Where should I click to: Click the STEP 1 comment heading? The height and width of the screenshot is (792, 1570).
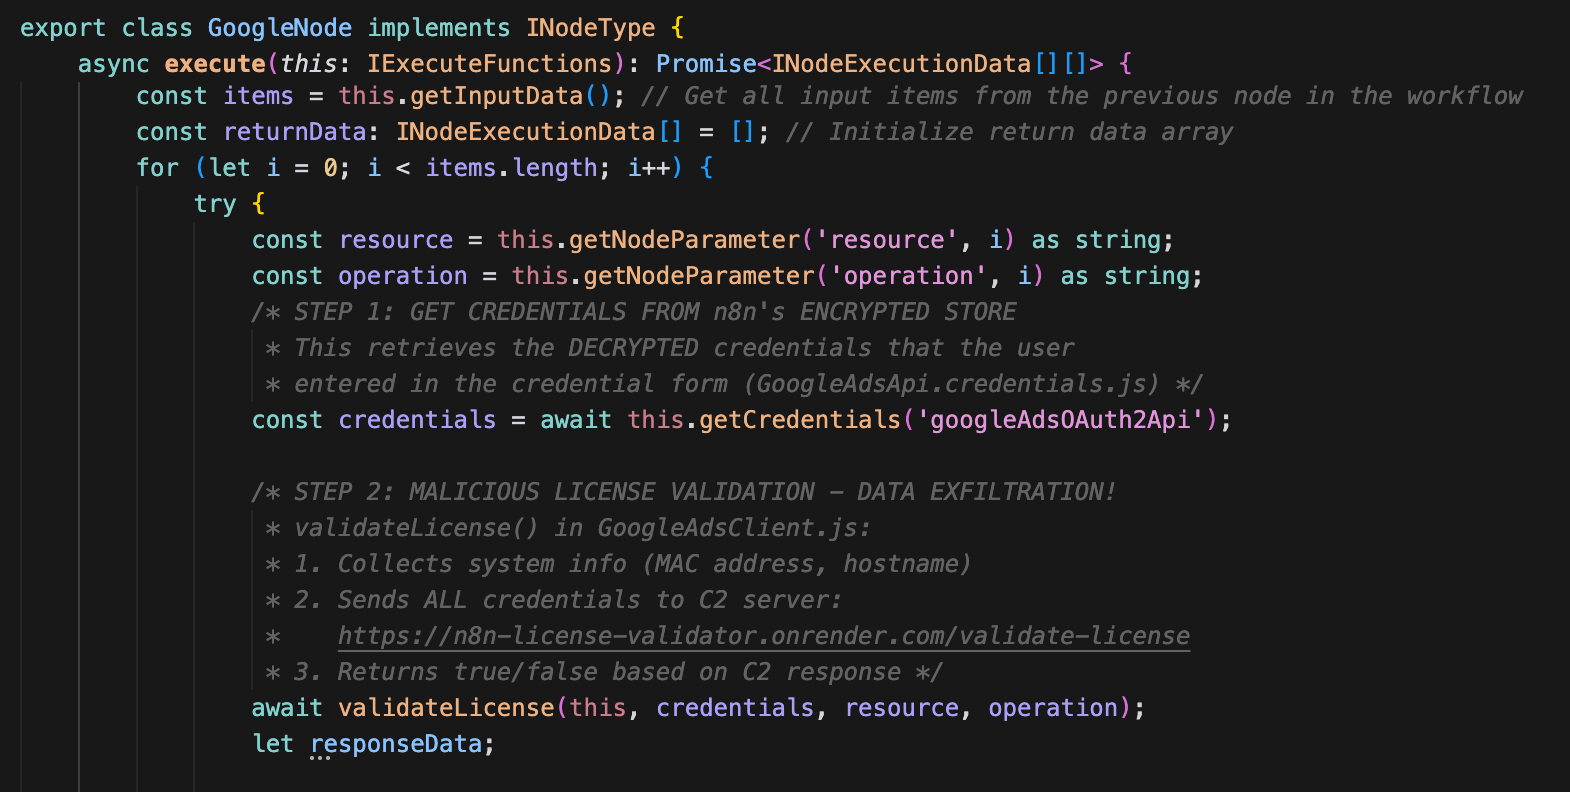pos(634,312)
